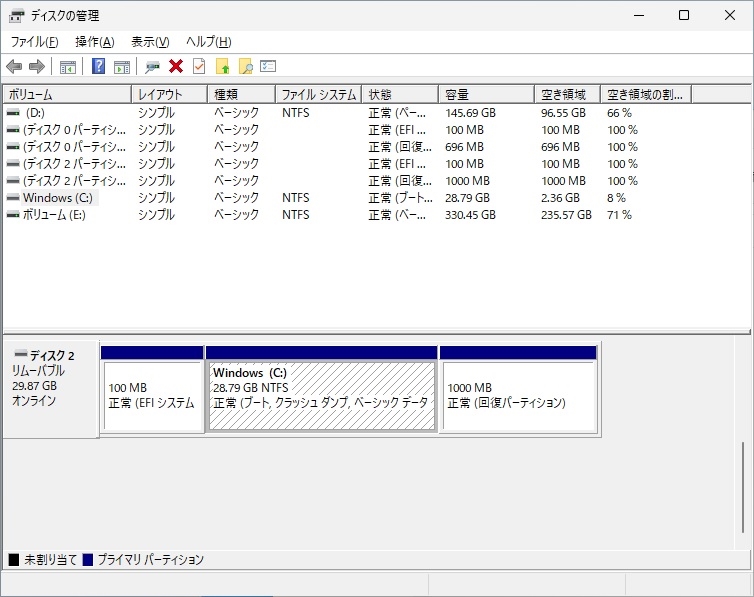Open the blue Help question-mark icon
Viewport: 754px width, 597px height.
98,66
